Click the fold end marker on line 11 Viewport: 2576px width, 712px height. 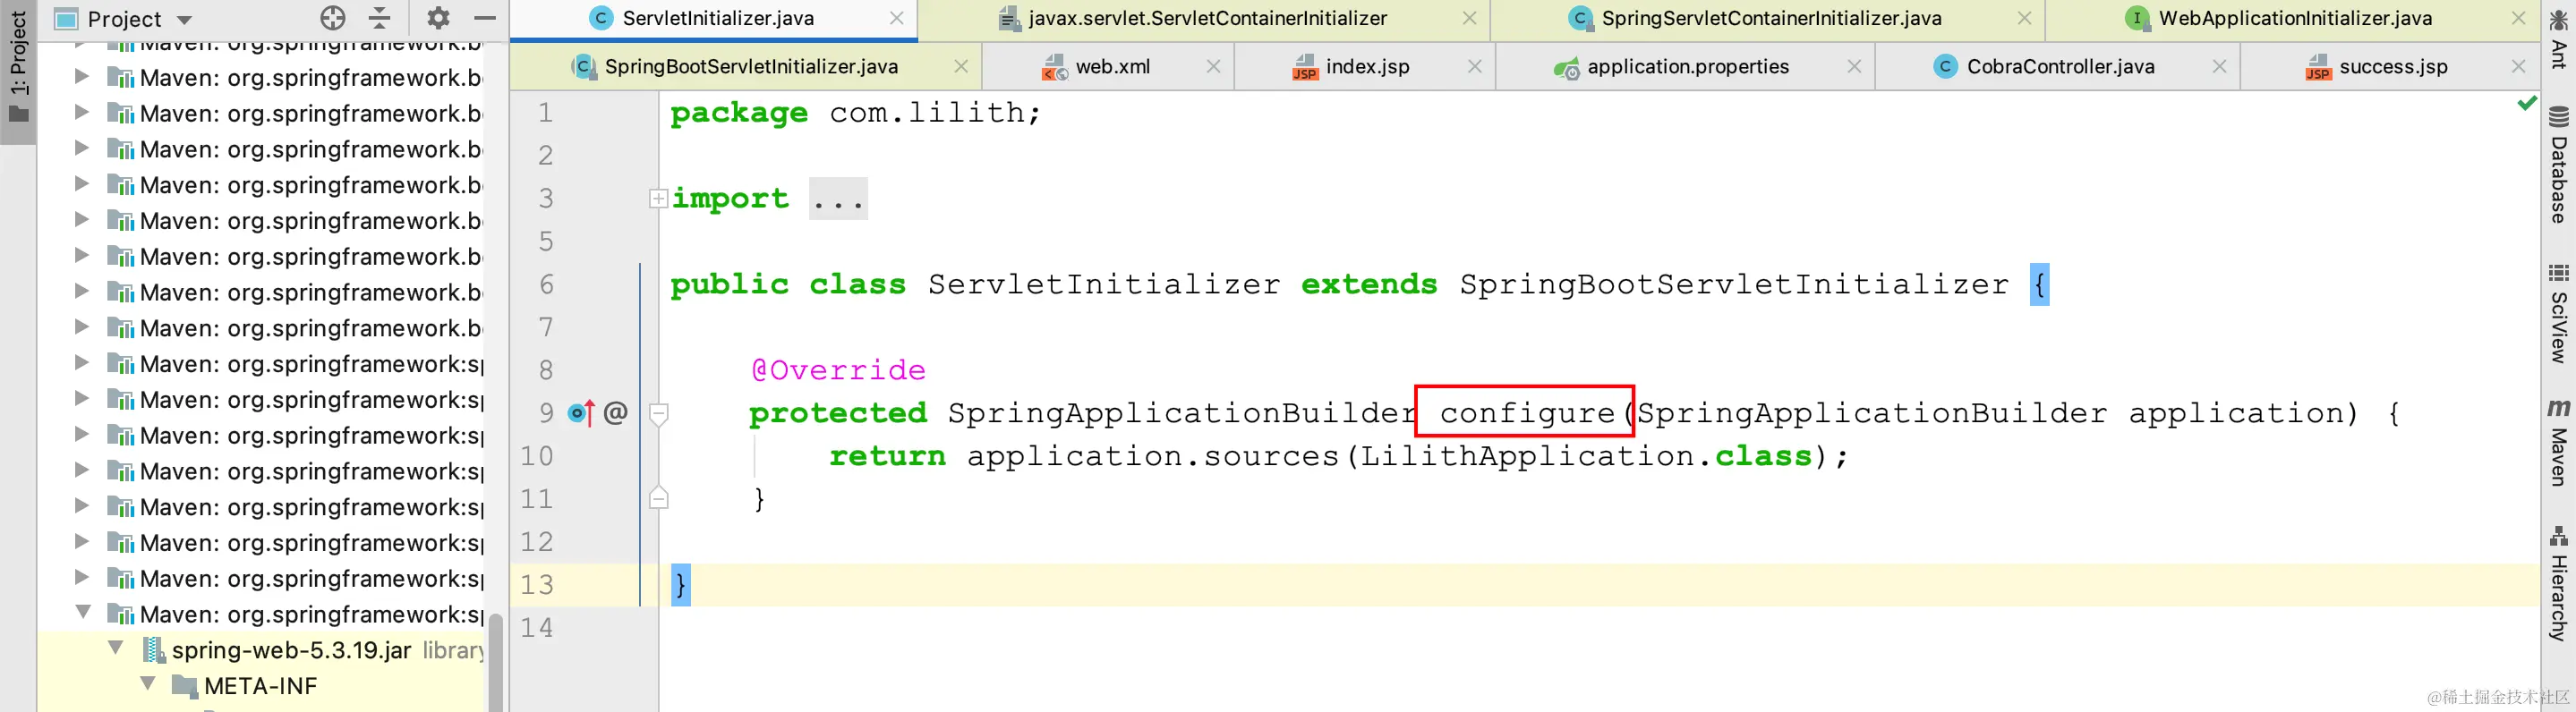(x=658, y=497)
